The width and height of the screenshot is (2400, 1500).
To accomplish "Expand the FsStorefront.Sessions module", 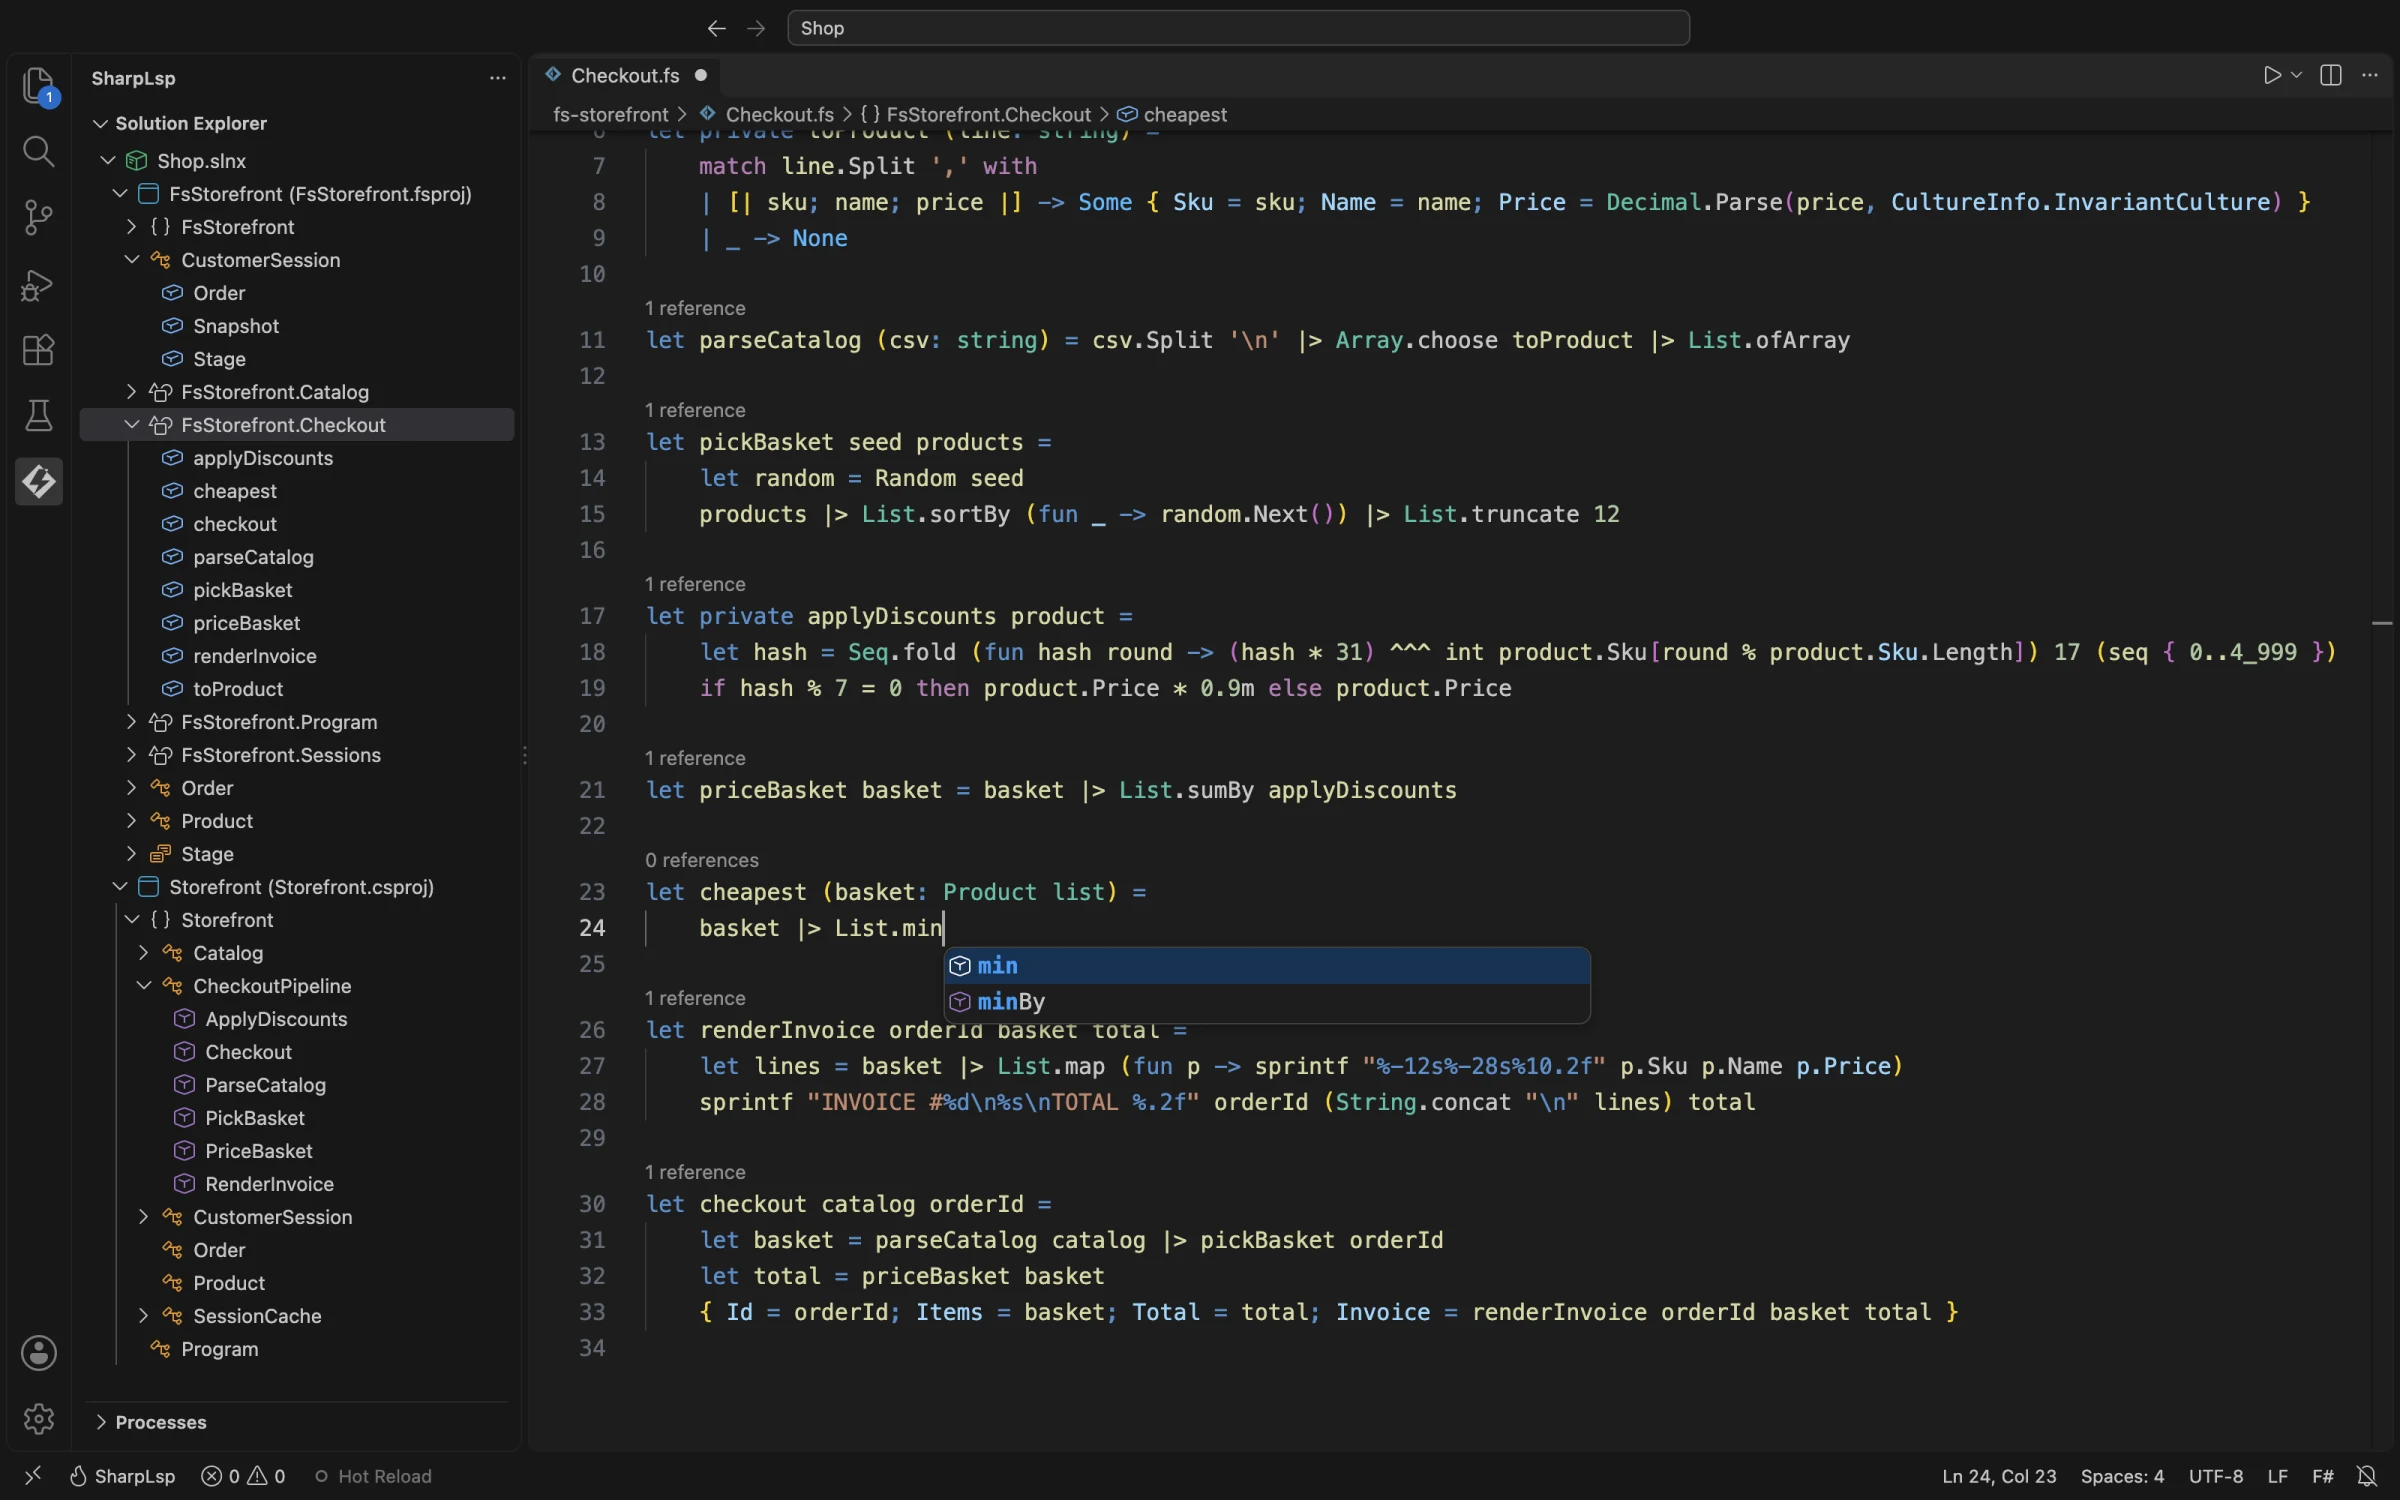I will coord(132,755).
